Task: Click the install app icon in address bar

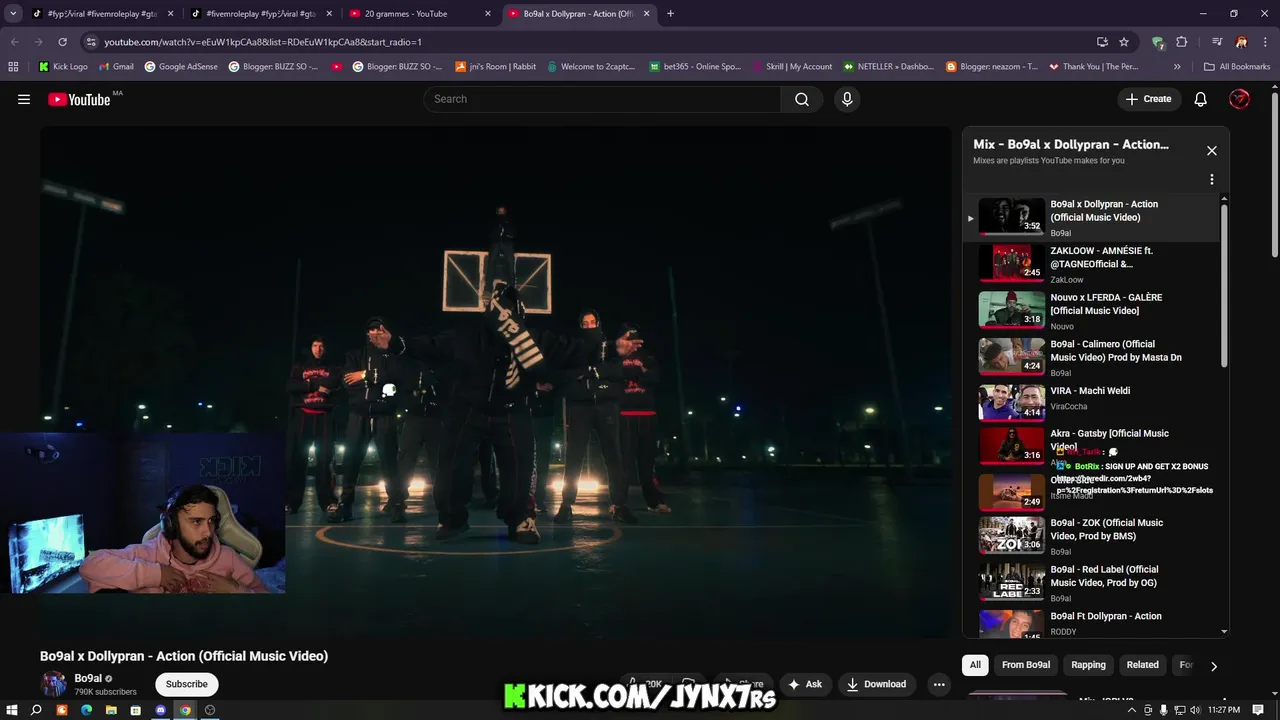Action: (x=1102, y=42)
